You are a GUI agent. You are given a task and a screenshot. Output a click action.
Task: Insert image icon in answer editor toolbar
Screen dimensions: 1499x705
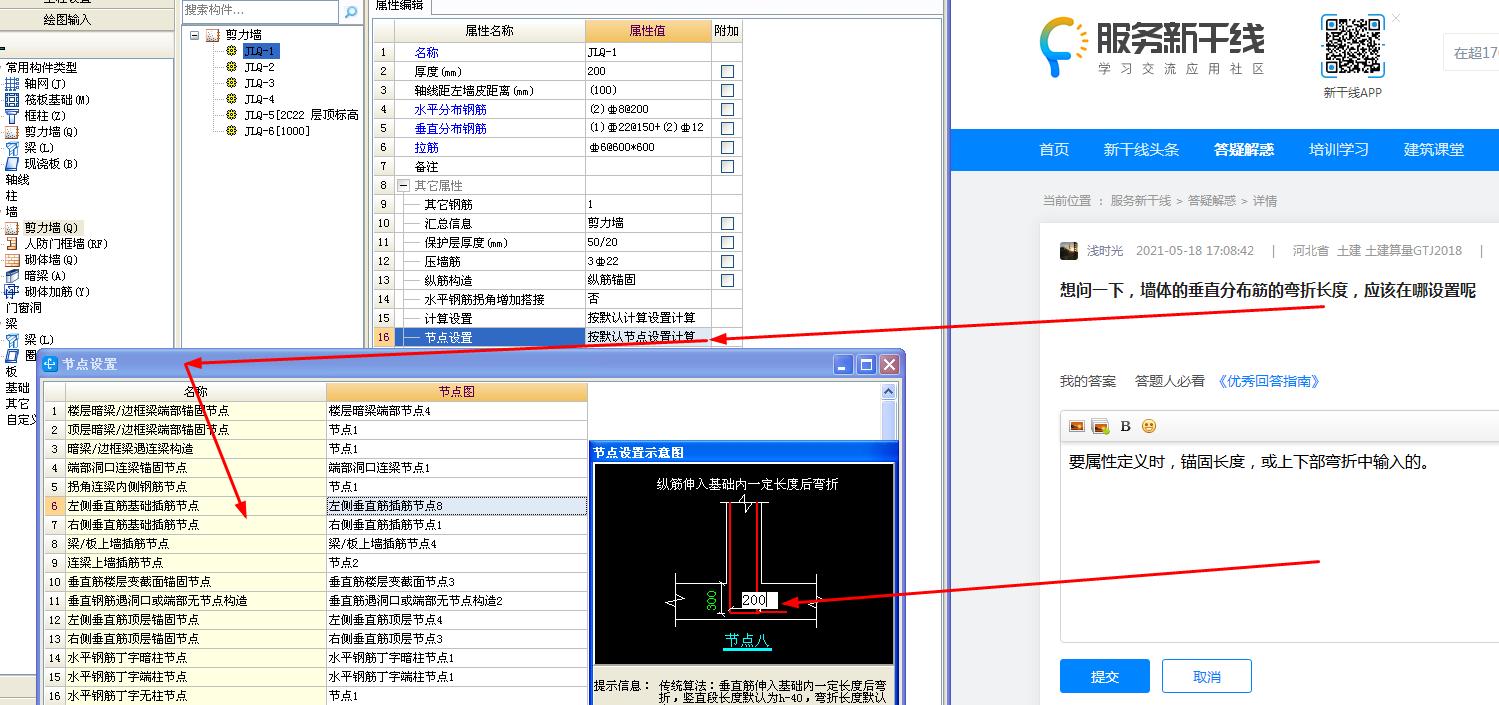pyautogui.click(x=1077, y=426)
